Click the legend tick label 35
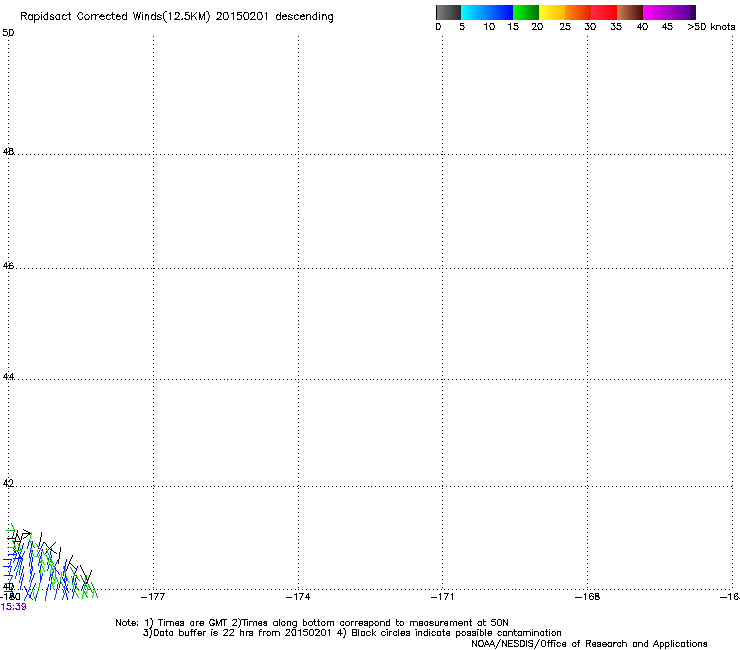The width and height of the screenshot is (740, 650). [x=616, y=27]
